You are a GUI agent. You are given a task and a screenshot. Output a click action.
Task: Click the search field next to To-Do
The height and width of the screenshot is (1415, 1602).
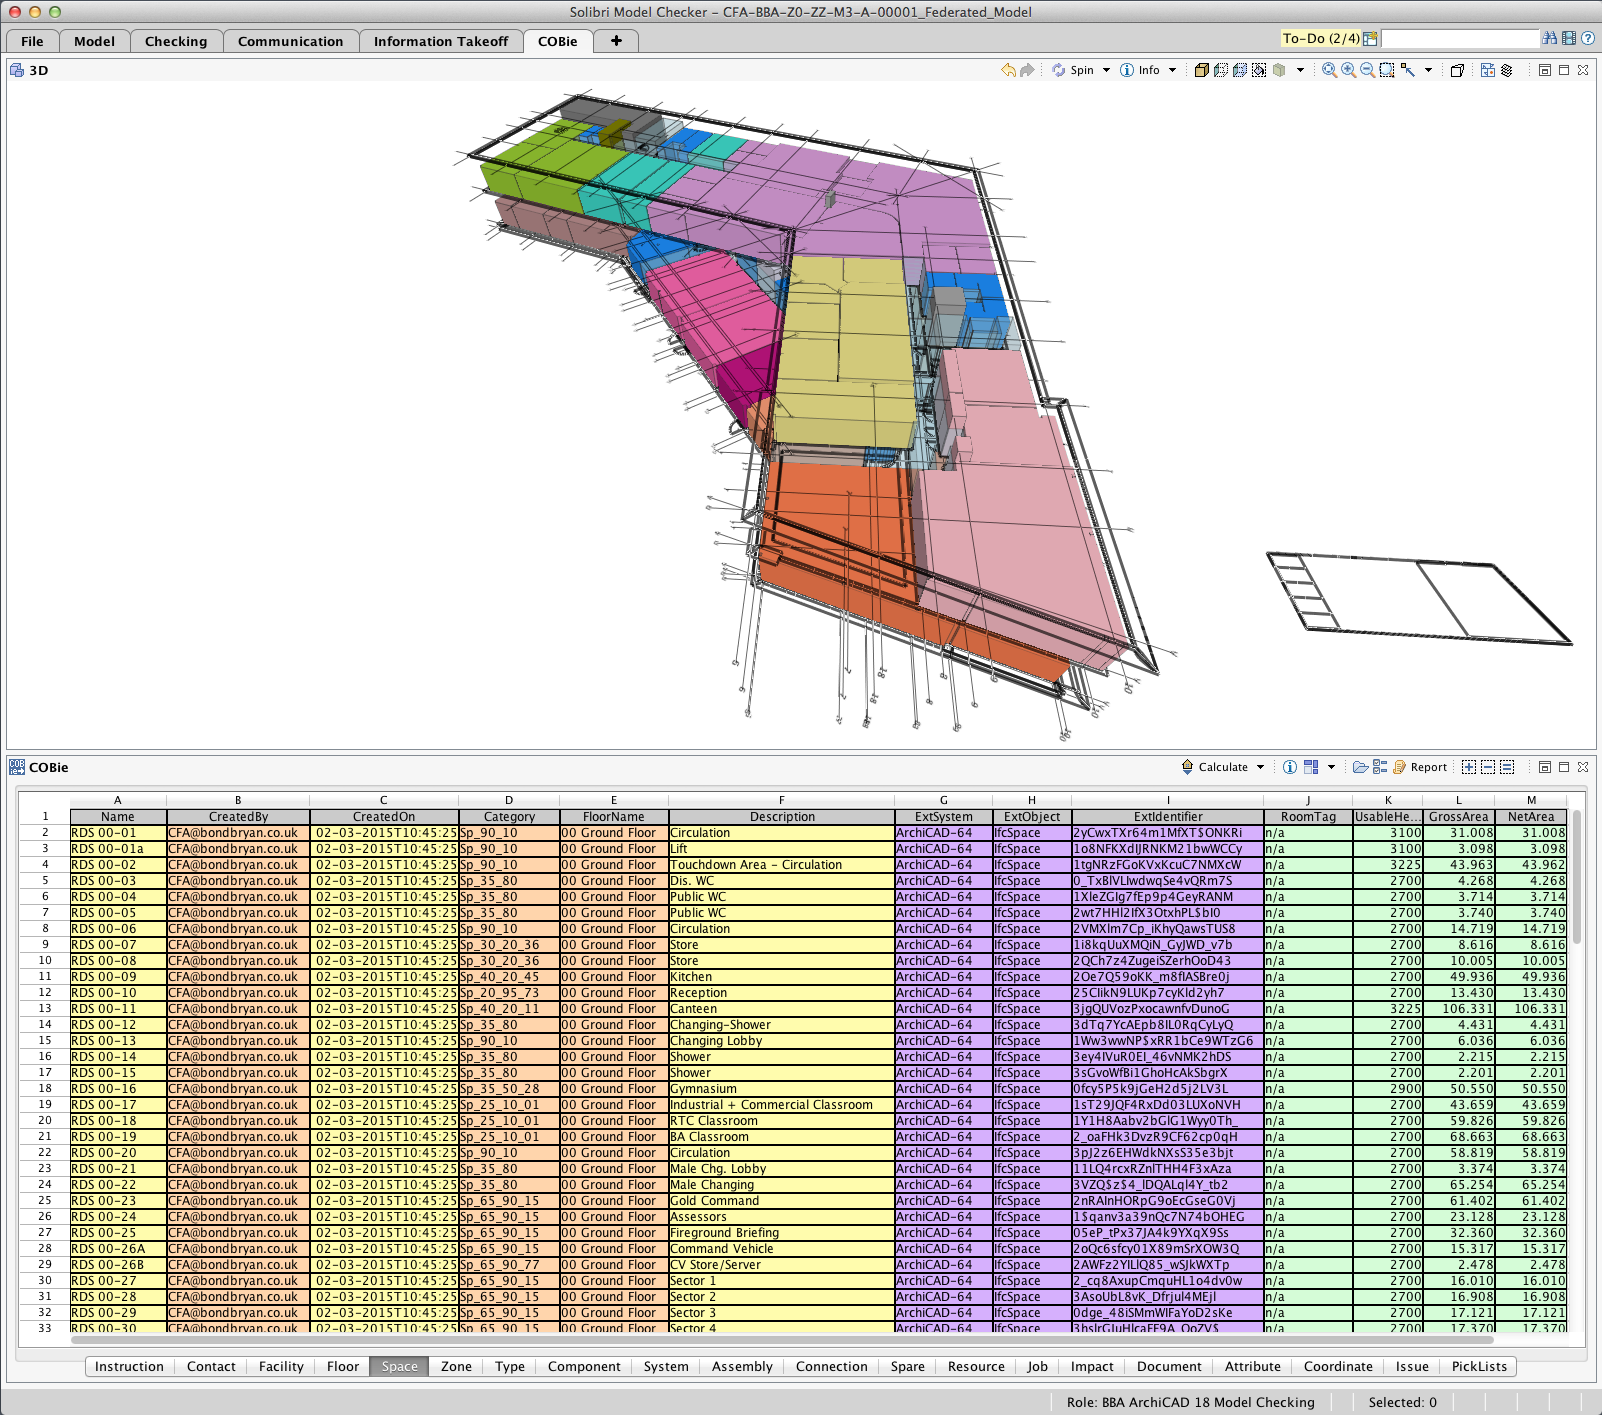[1455, 38]
